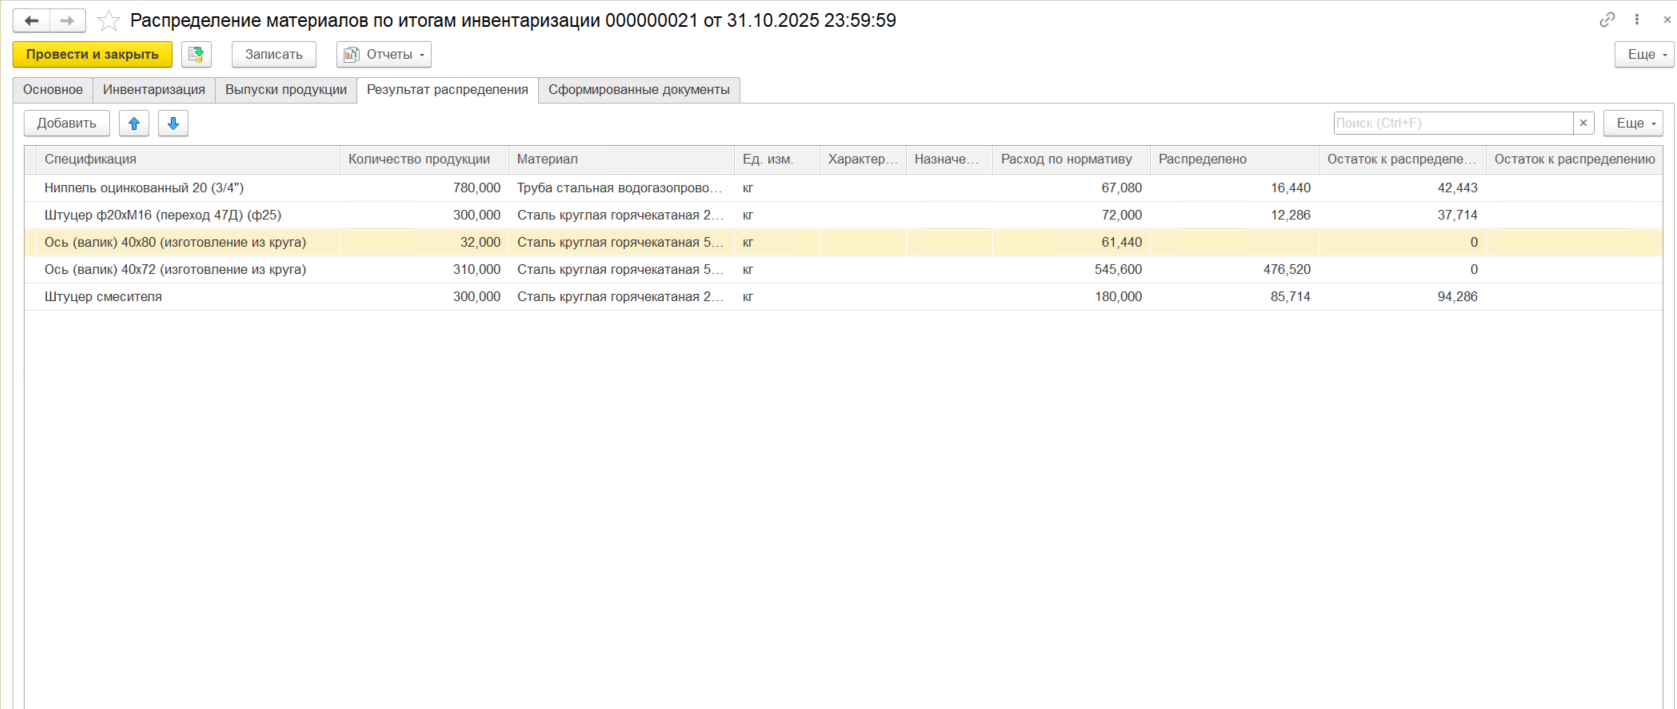Screen dimensions: 1677x709
Task: Add document to favorites with star
Action: pyautogui.click(x=109, y=21)
